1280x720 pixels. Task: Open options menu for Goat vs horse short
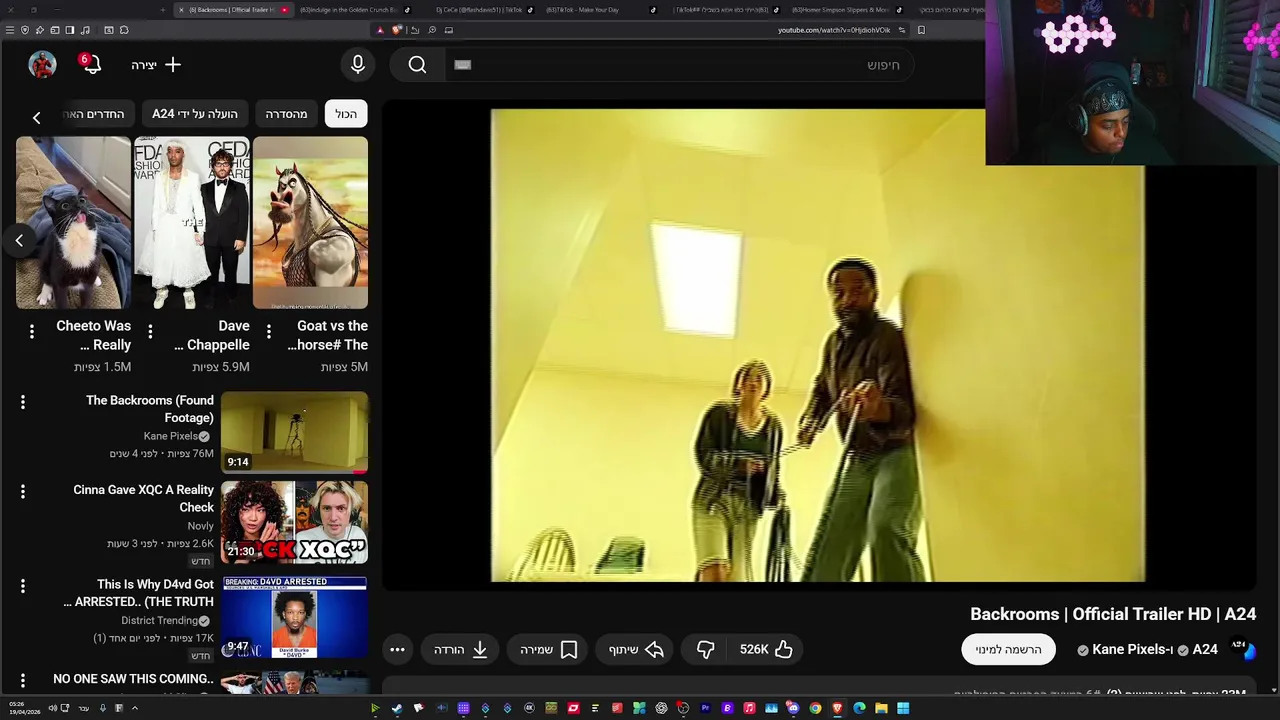click(x=268, y=331)
